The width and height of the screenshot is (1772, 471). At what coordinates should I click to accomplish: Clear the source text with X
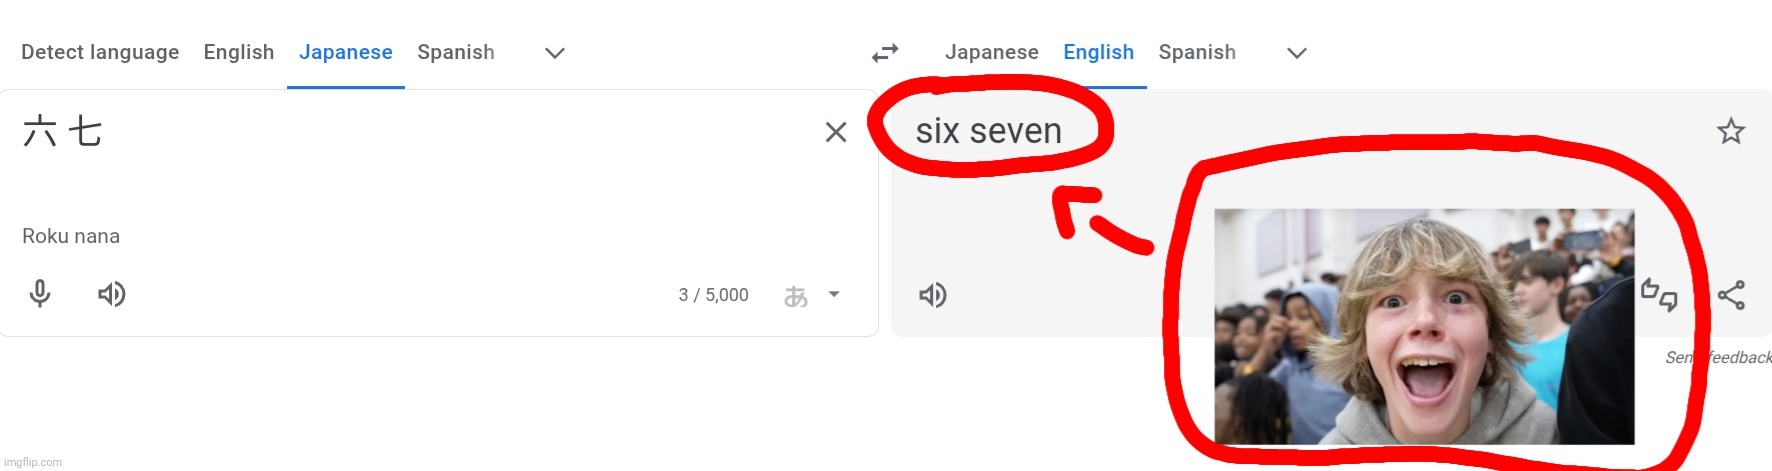(836, 132)
